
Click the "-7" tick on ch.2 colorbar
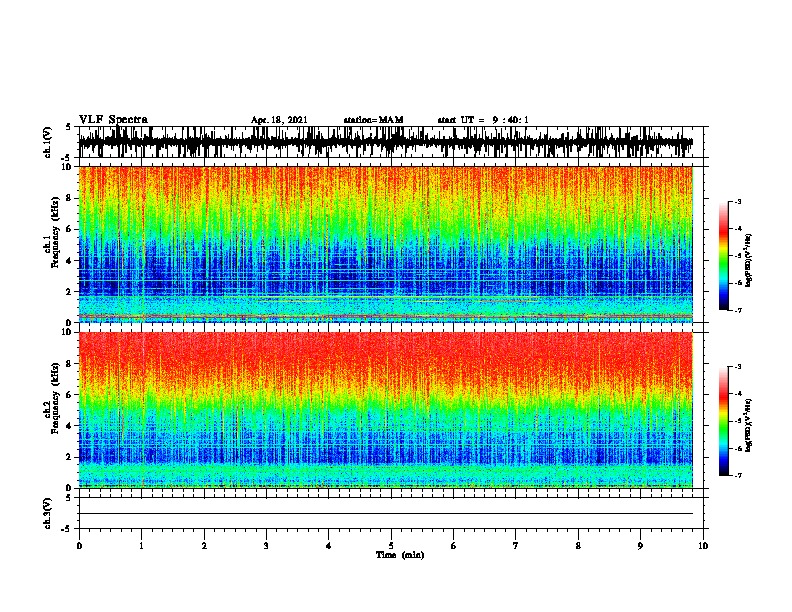point(738,476)
